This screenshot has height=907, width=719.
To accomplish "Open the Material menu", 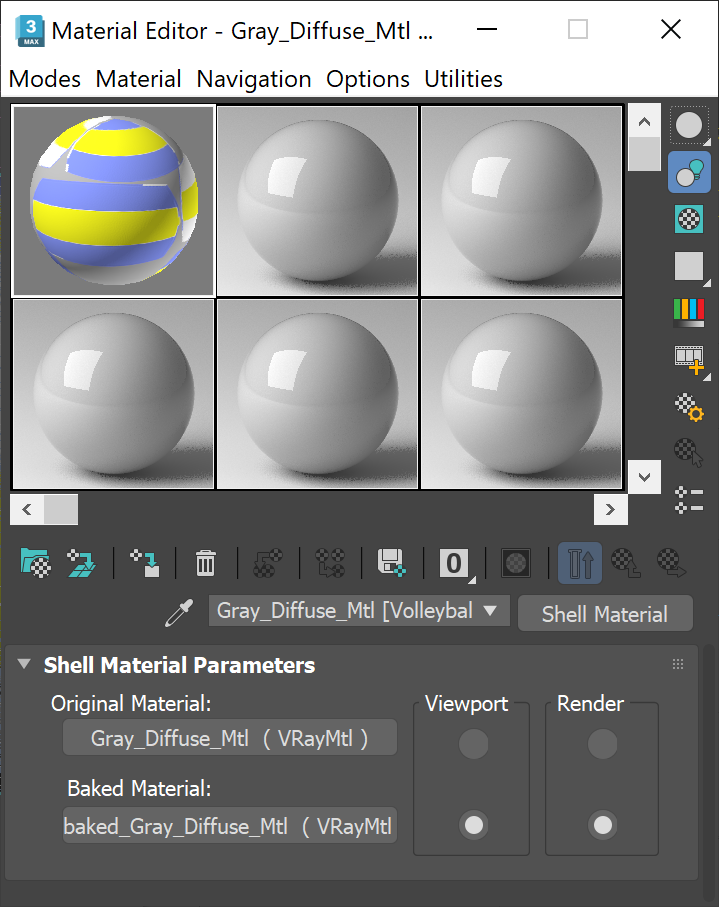I will (138, 79).
